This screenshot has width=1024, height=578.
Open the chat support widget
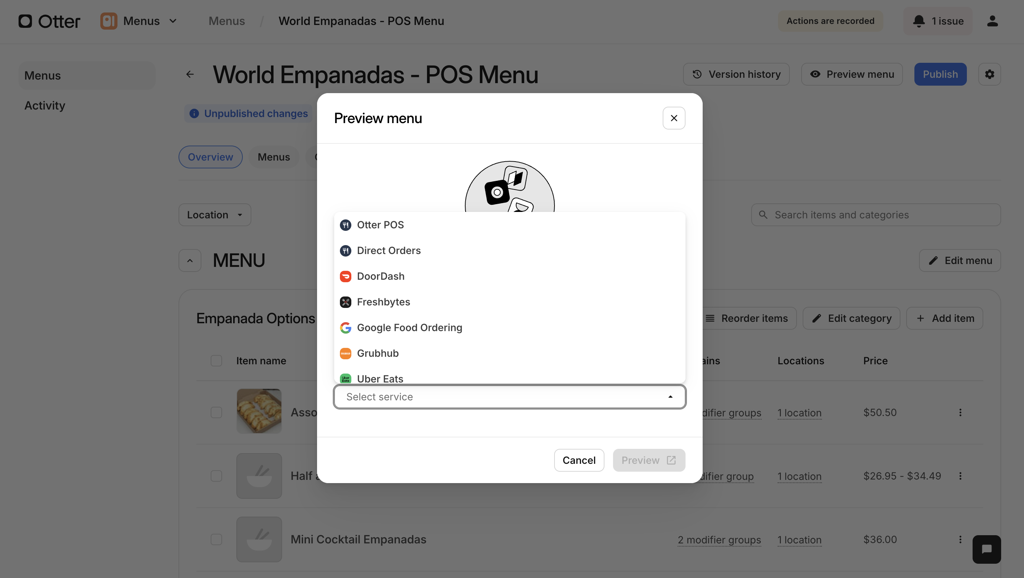point(986,549)
